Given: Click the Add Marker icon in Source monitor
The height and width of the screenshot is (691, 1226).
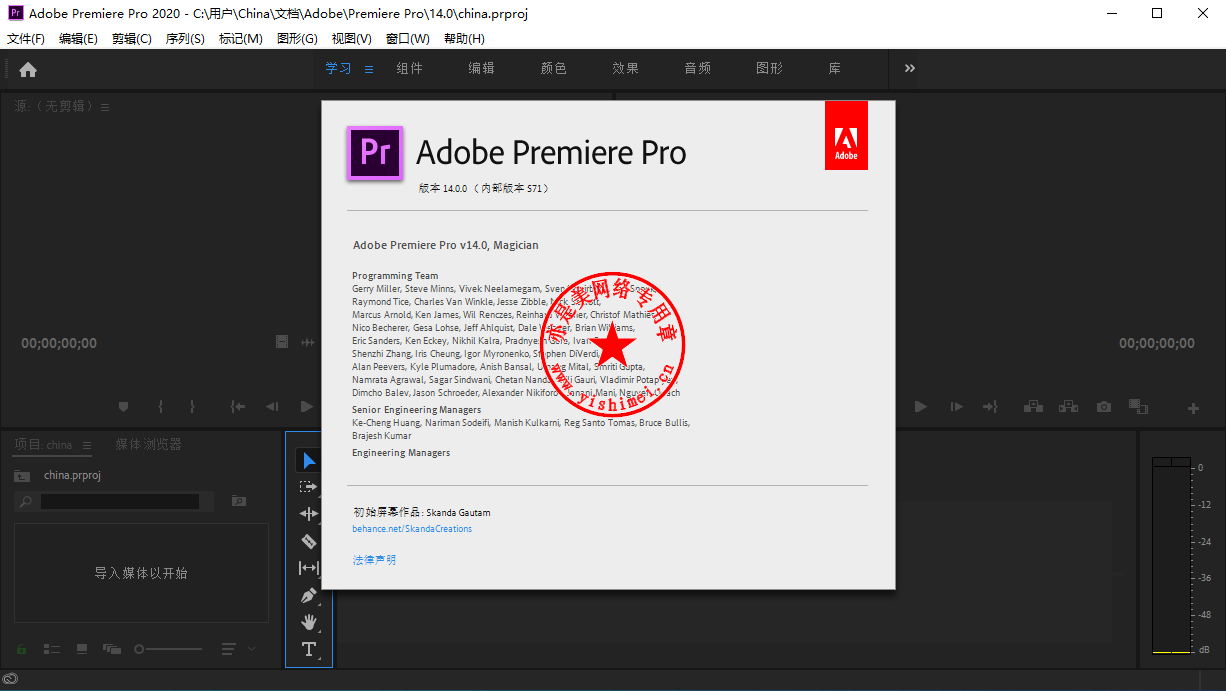Looking at the screenshot, I should [x=124, y=407].
